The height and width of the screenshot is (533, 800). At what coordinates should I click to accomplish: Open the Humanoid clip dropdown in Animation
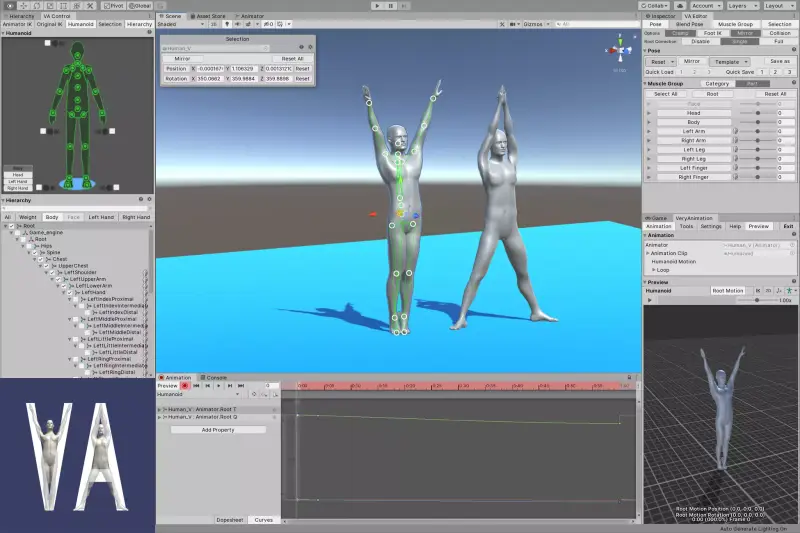coord(198,394)
